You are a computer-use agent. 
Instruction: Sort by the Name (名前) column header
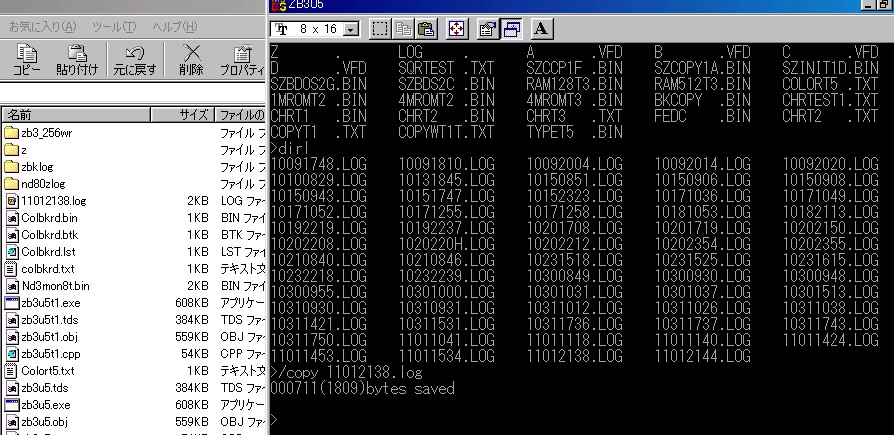tap(76, 115)
